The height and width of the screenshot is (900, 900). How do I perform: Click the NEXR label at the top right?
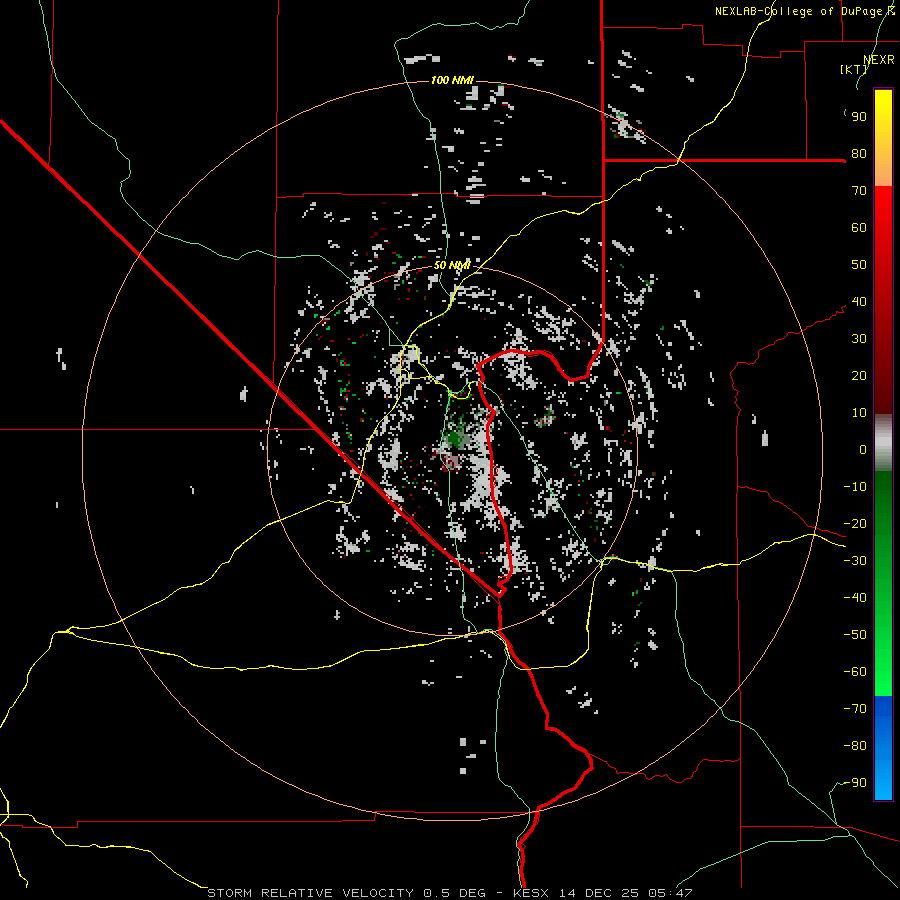coord(879,60)
